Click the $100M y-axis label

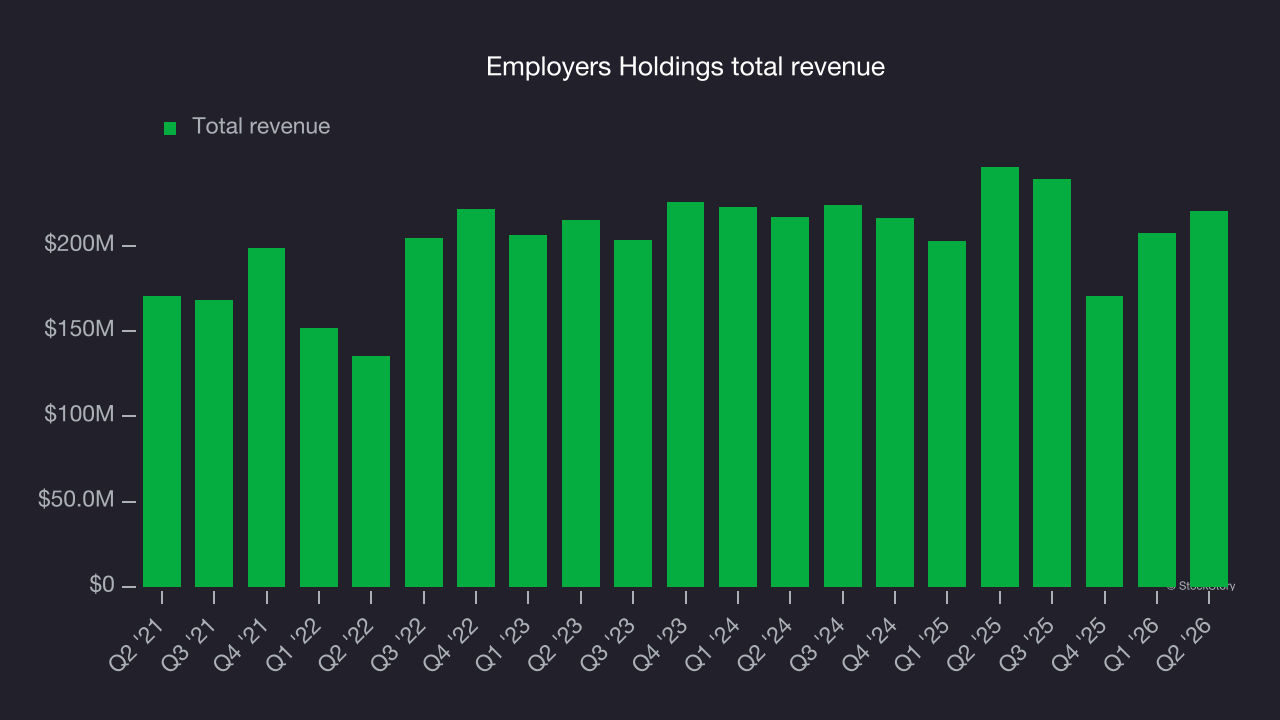click(80, 415)
